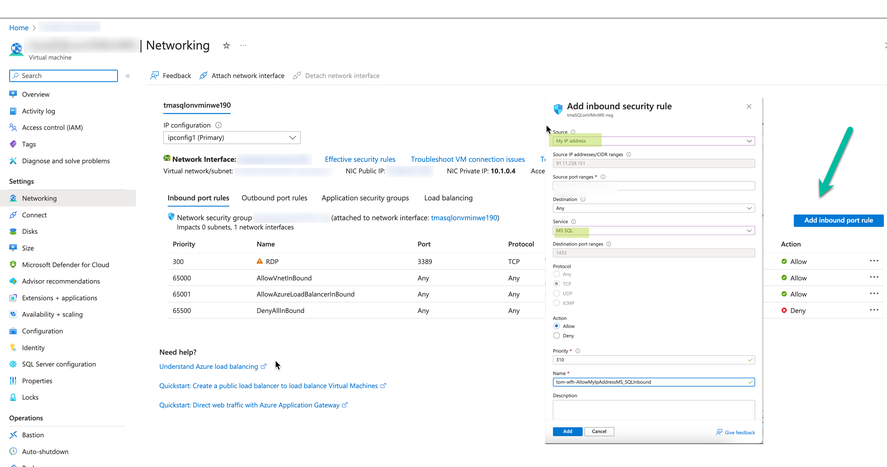887x467 pixels.
Task: Collapse the sidebar with the double chevron
Action: (x=128, y=76)
